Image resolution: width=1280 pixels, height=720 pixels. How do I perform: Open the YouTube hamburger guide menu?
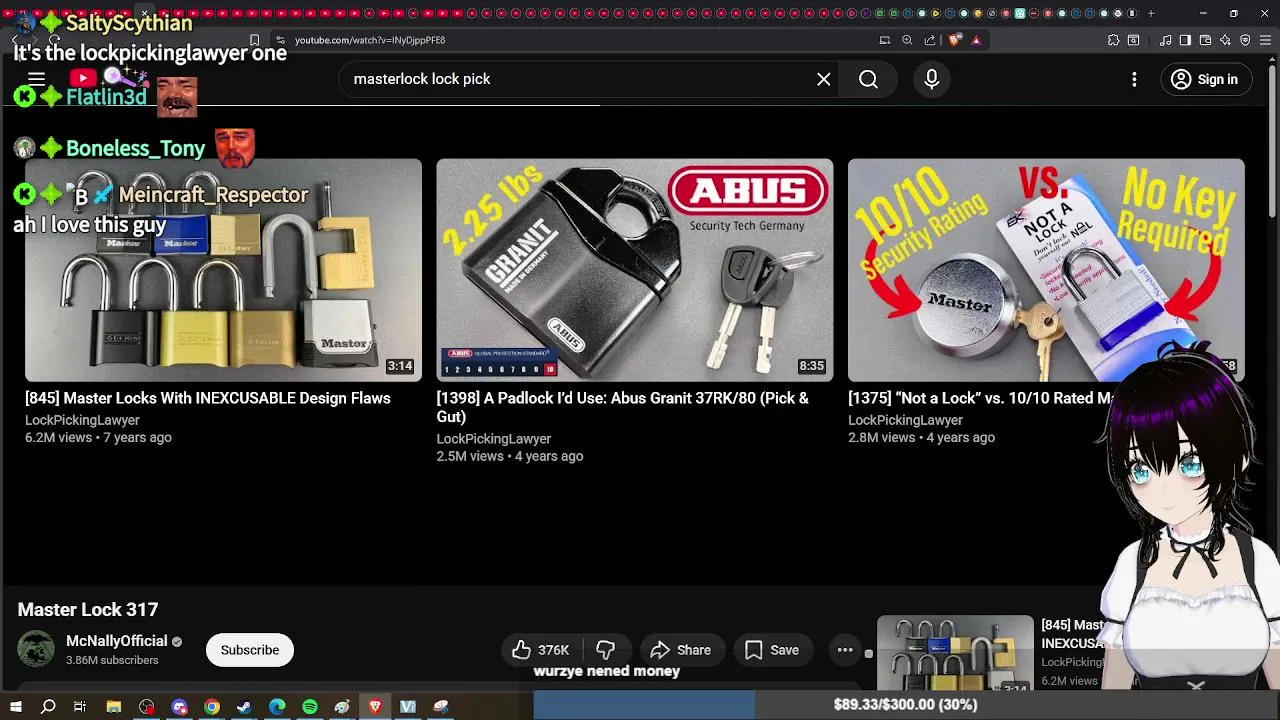pyautogui.click(x=36, y=79)
